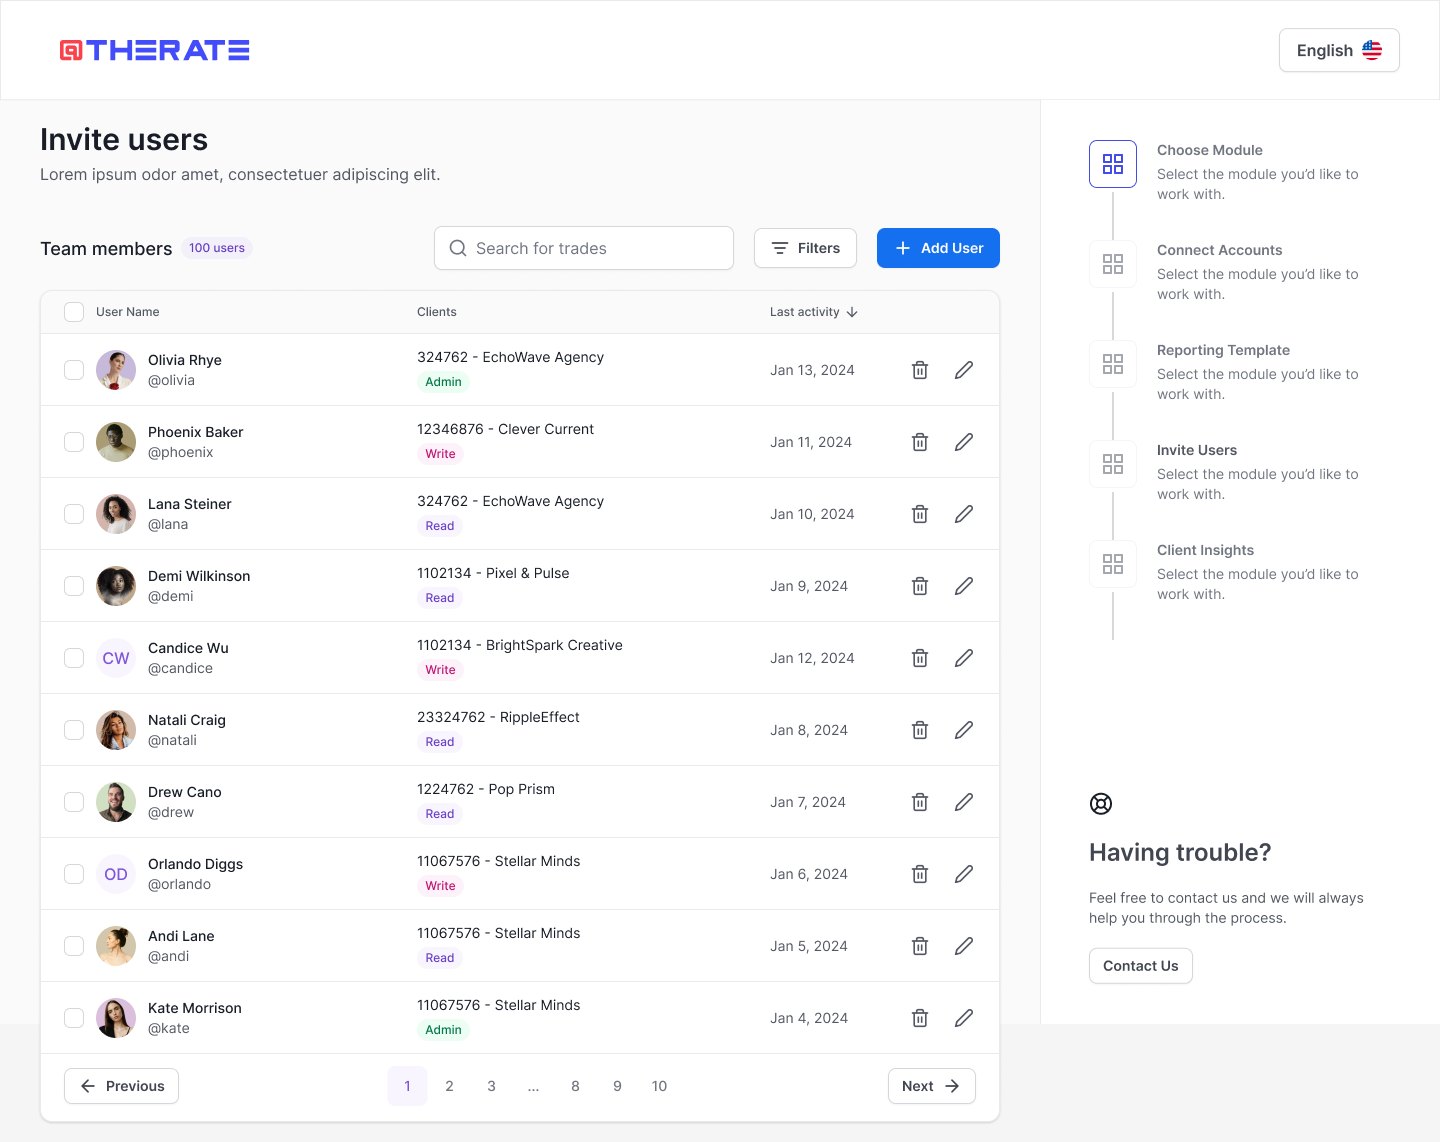This screenshot has height=1142, width=1440.
Task: Click the Choose Module step icon
Action: 1113,164
